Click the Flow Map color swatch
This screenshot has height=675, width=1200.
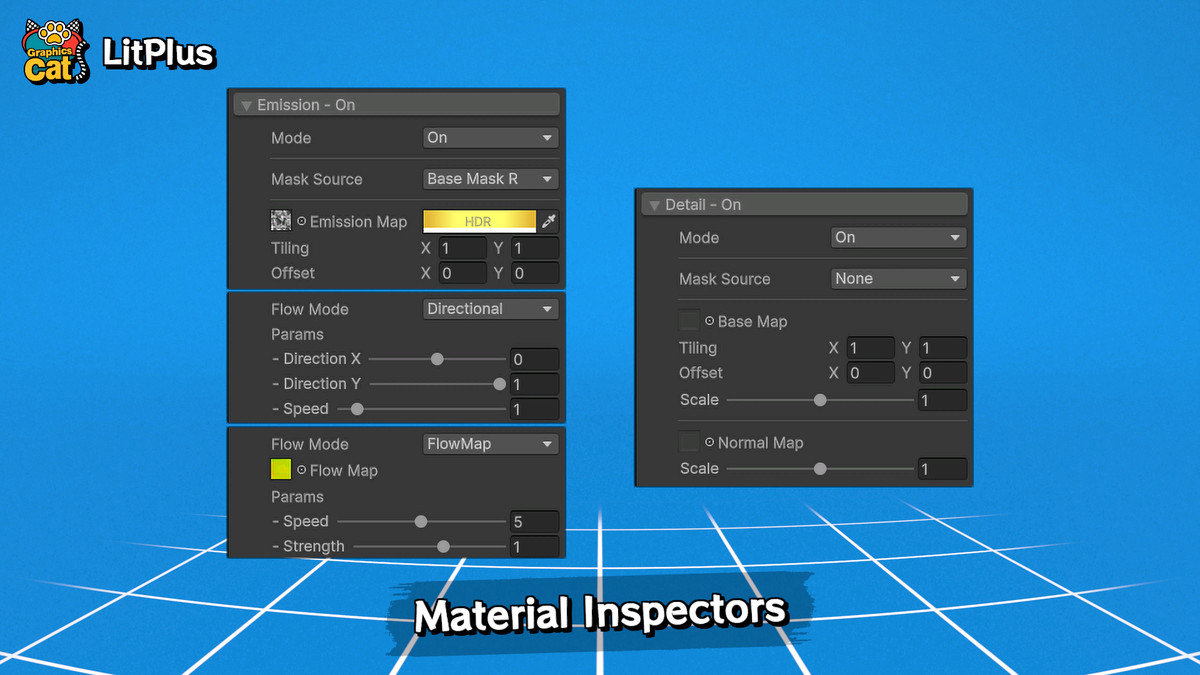pyautogui.click(x=281, y=470)
